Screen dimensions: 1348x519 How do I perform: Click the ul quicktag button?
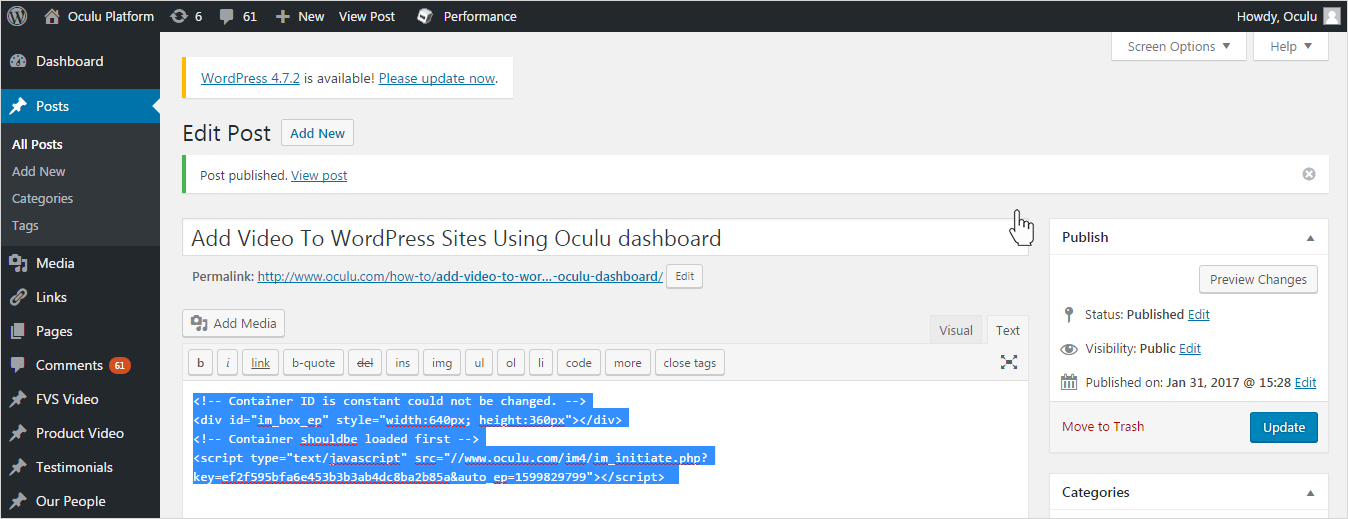480,362
